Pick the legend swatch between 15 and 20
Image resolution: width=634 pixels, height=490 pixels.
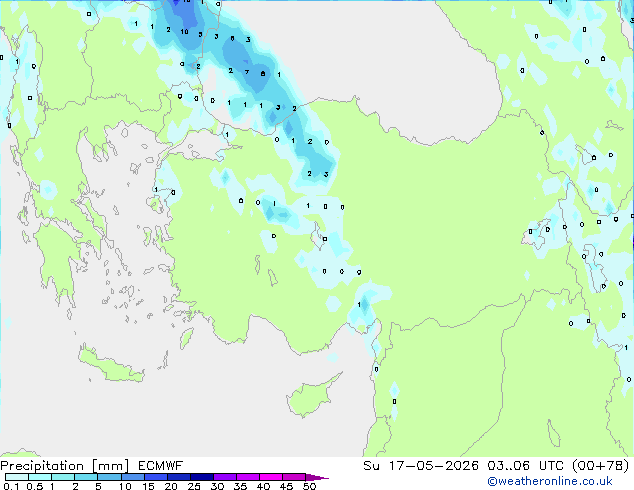coord(156,477)
